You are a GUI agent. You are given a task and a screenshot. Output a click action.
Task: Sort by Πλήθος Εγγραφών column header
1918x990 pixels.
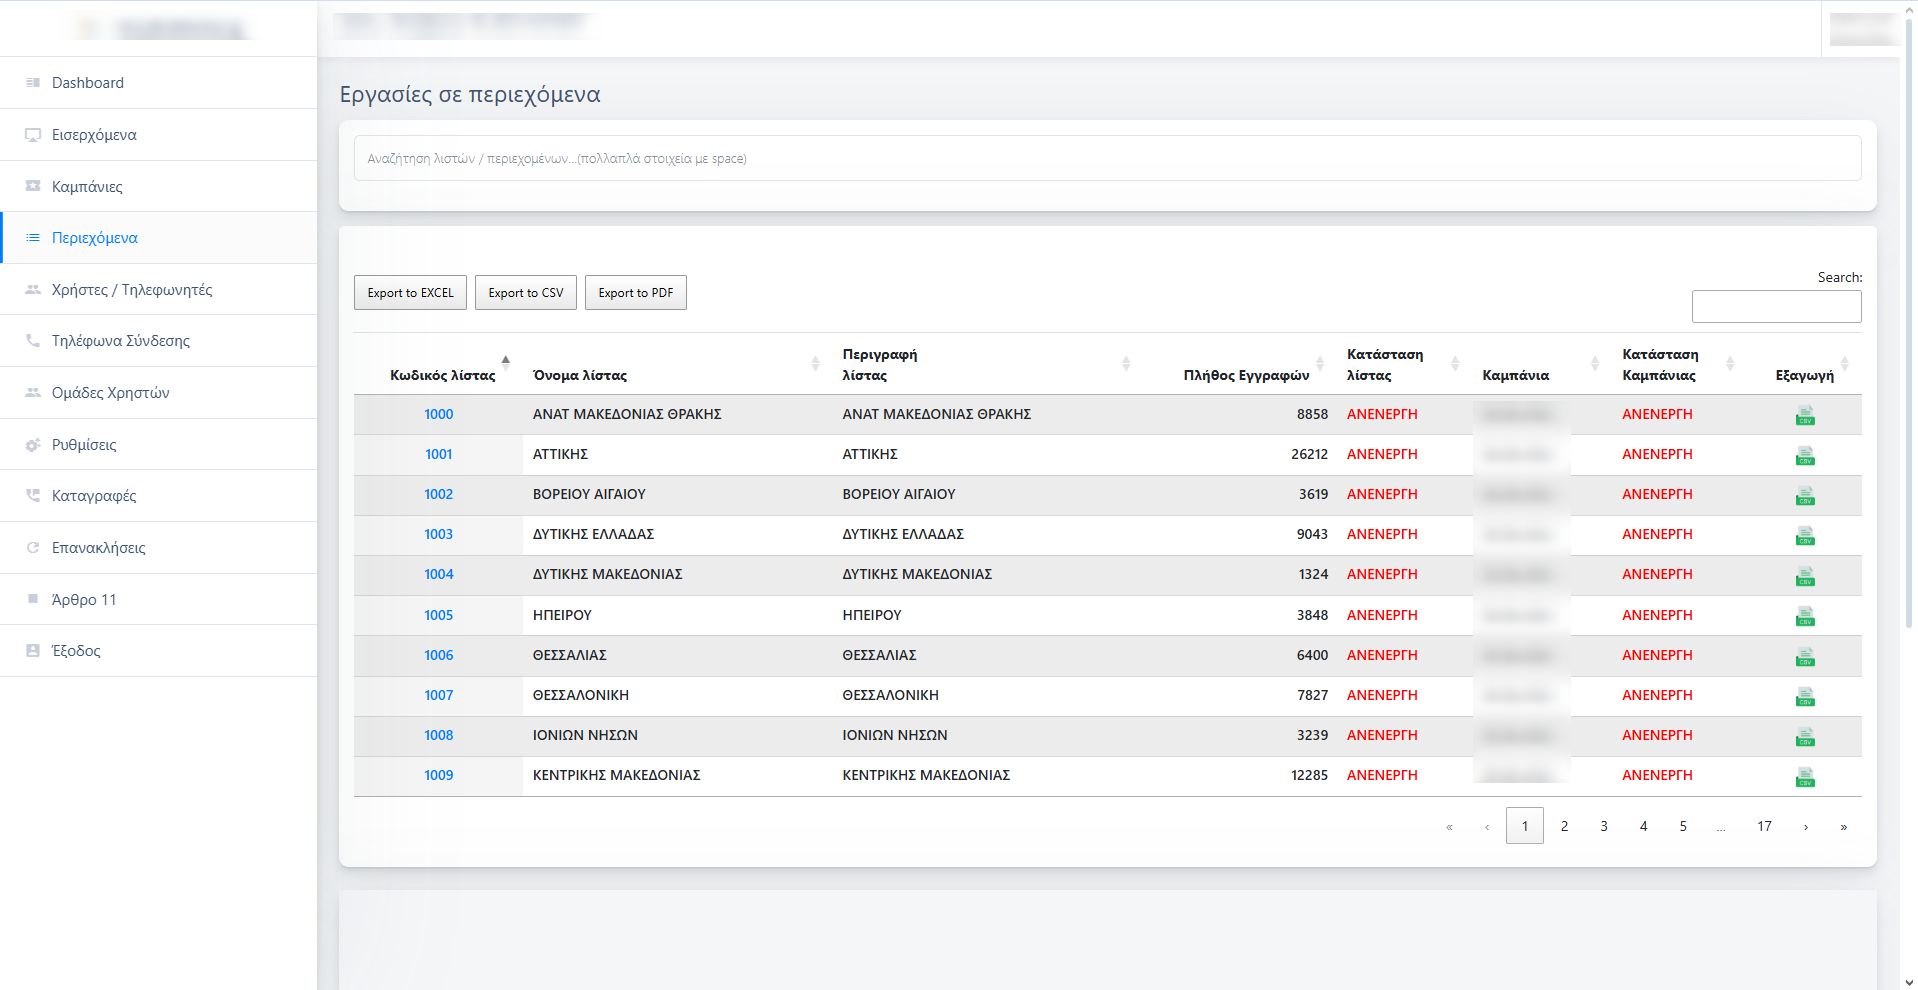[1245, 375]
